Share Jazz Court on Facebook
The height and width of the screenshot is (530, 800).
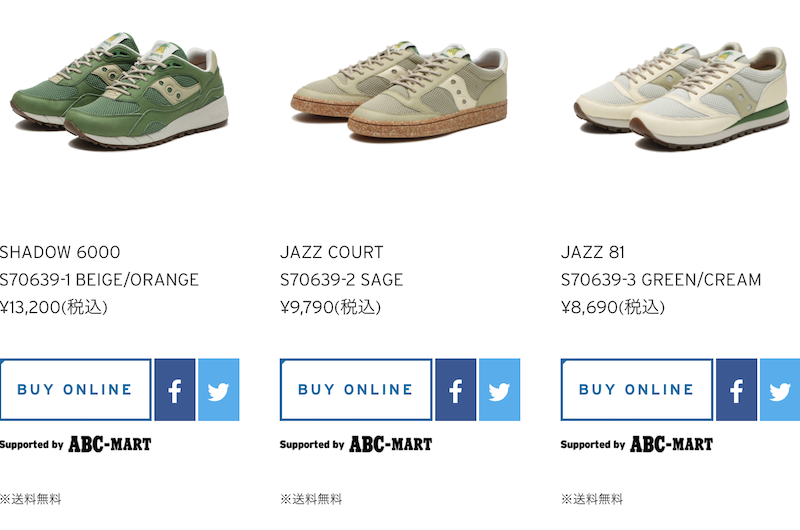(456, 390)
